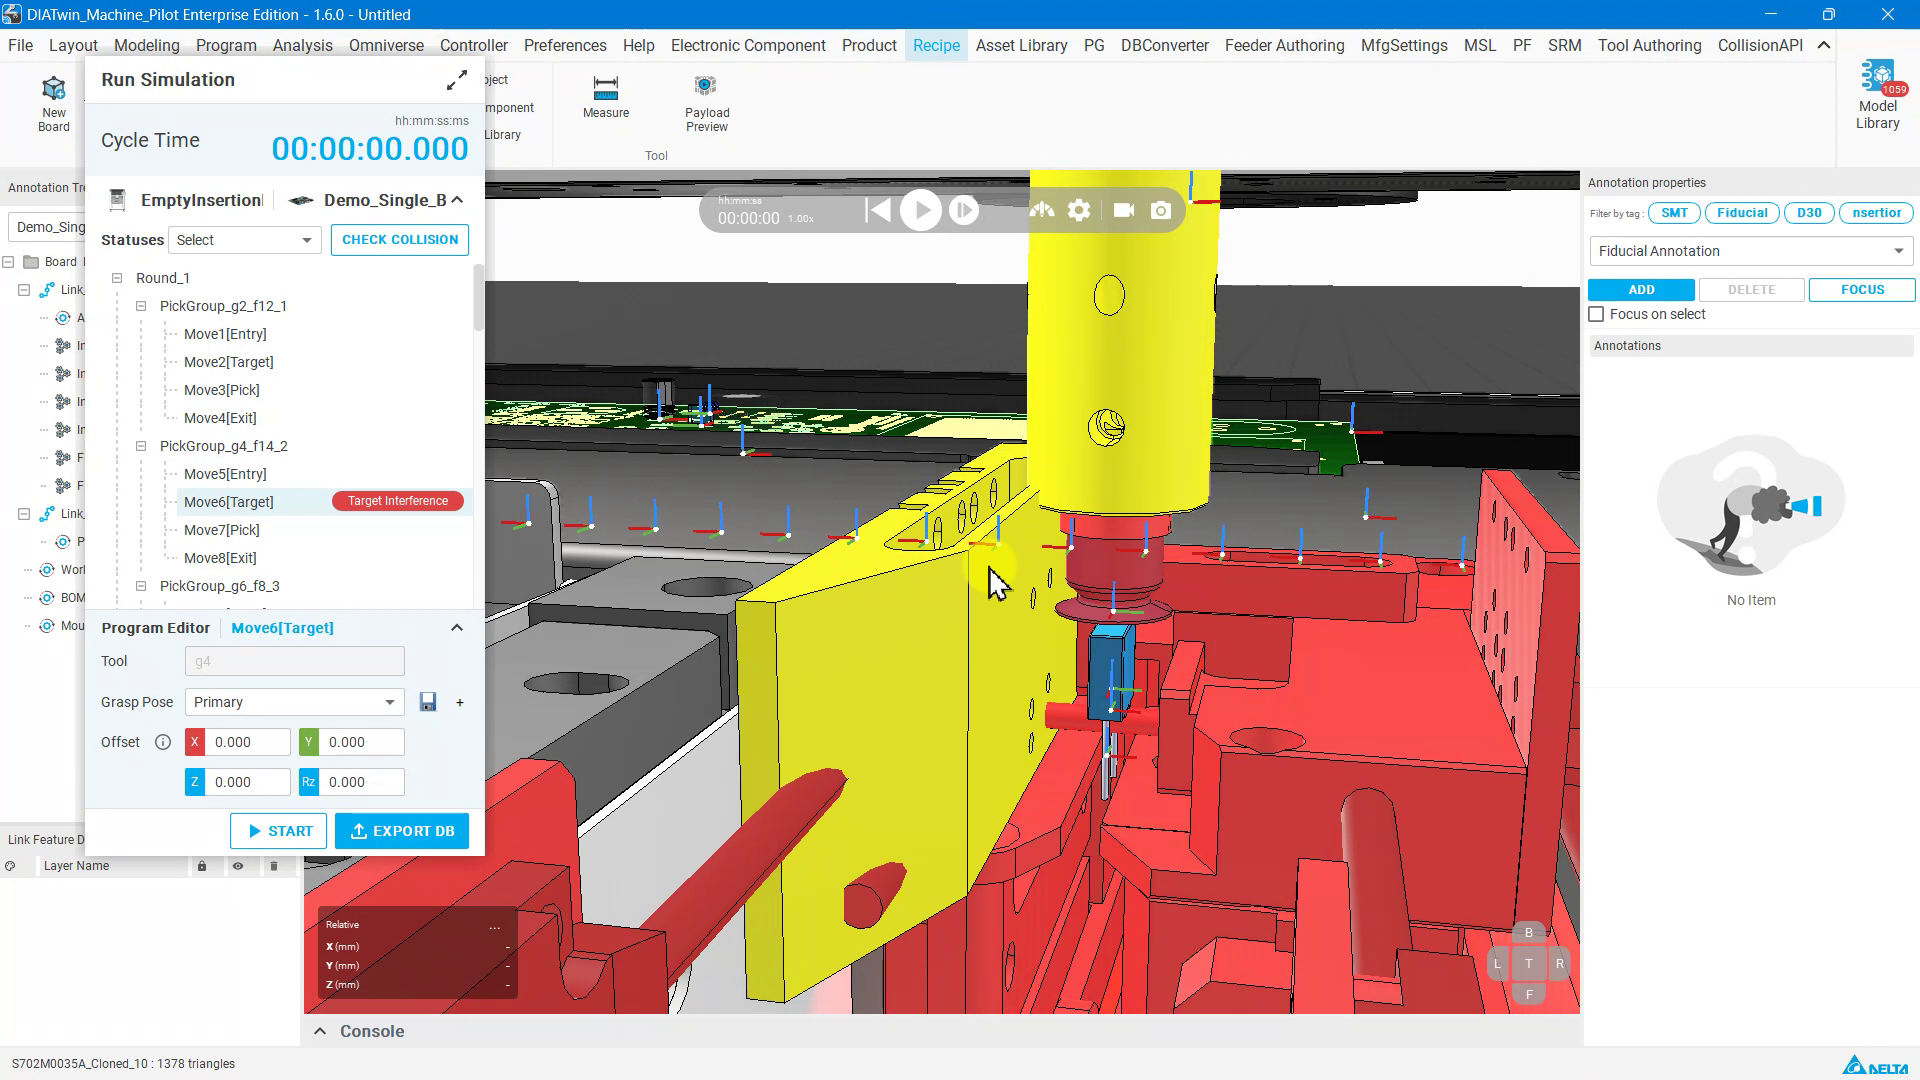This screenshot has height=1080, width=1920.
Task: Collapse the Program Editor section
Action: [457, 628]
